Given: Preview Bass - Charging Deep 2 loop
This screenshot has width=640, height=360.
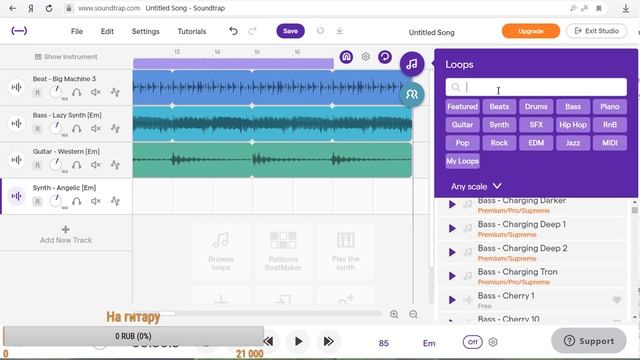Looking at the screenshot, I should click(452, 252).
